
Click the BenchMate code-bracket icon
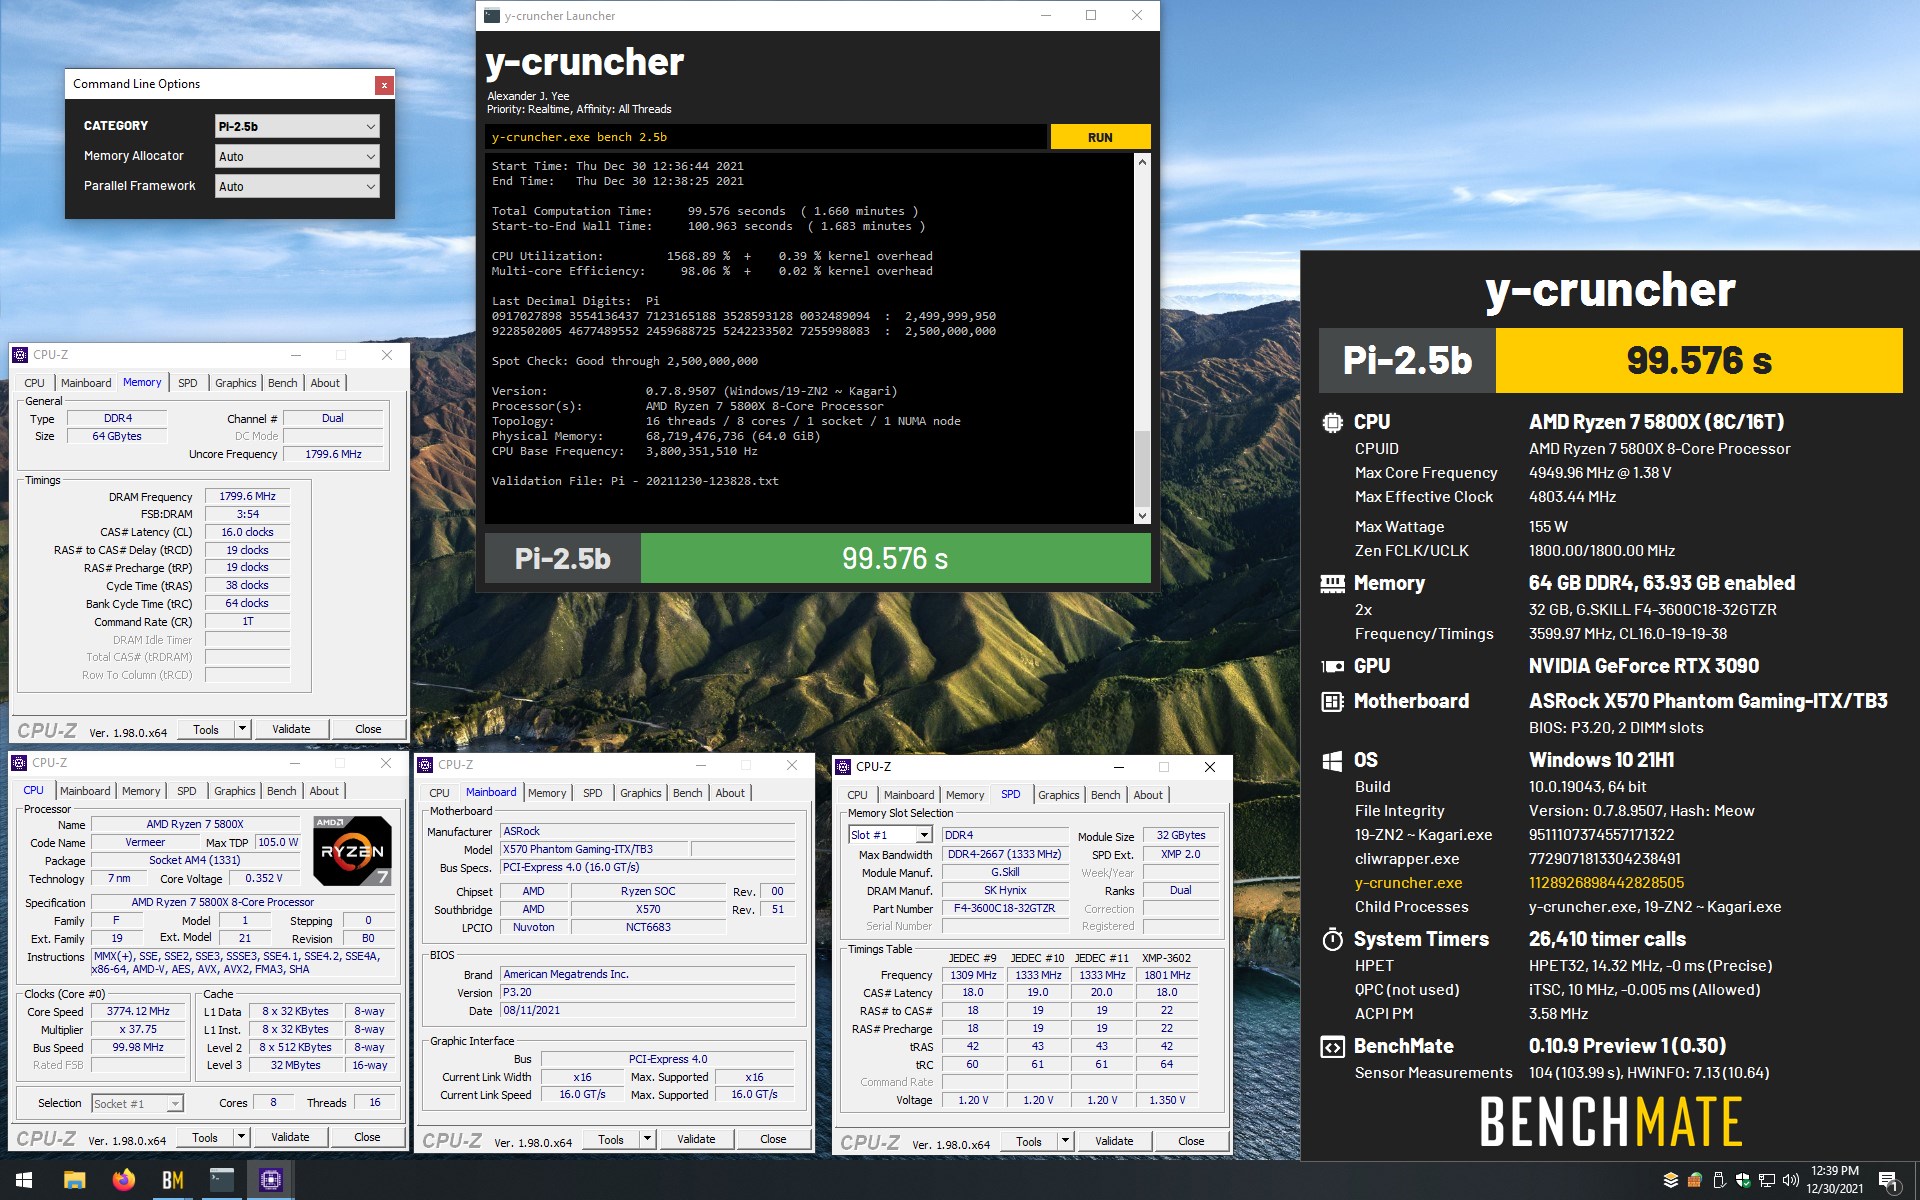[1332, 1047]
